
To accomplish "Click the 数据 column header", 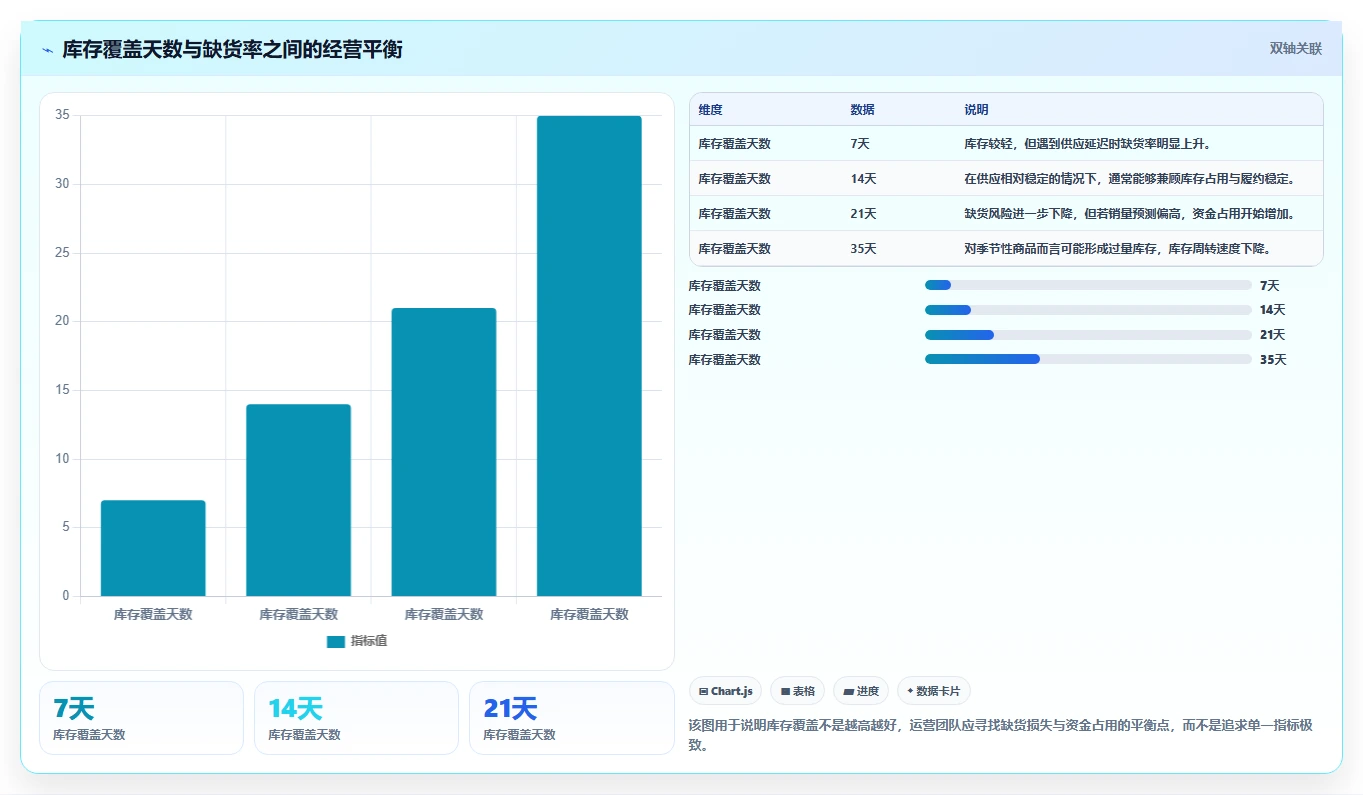I will point(862,110).
